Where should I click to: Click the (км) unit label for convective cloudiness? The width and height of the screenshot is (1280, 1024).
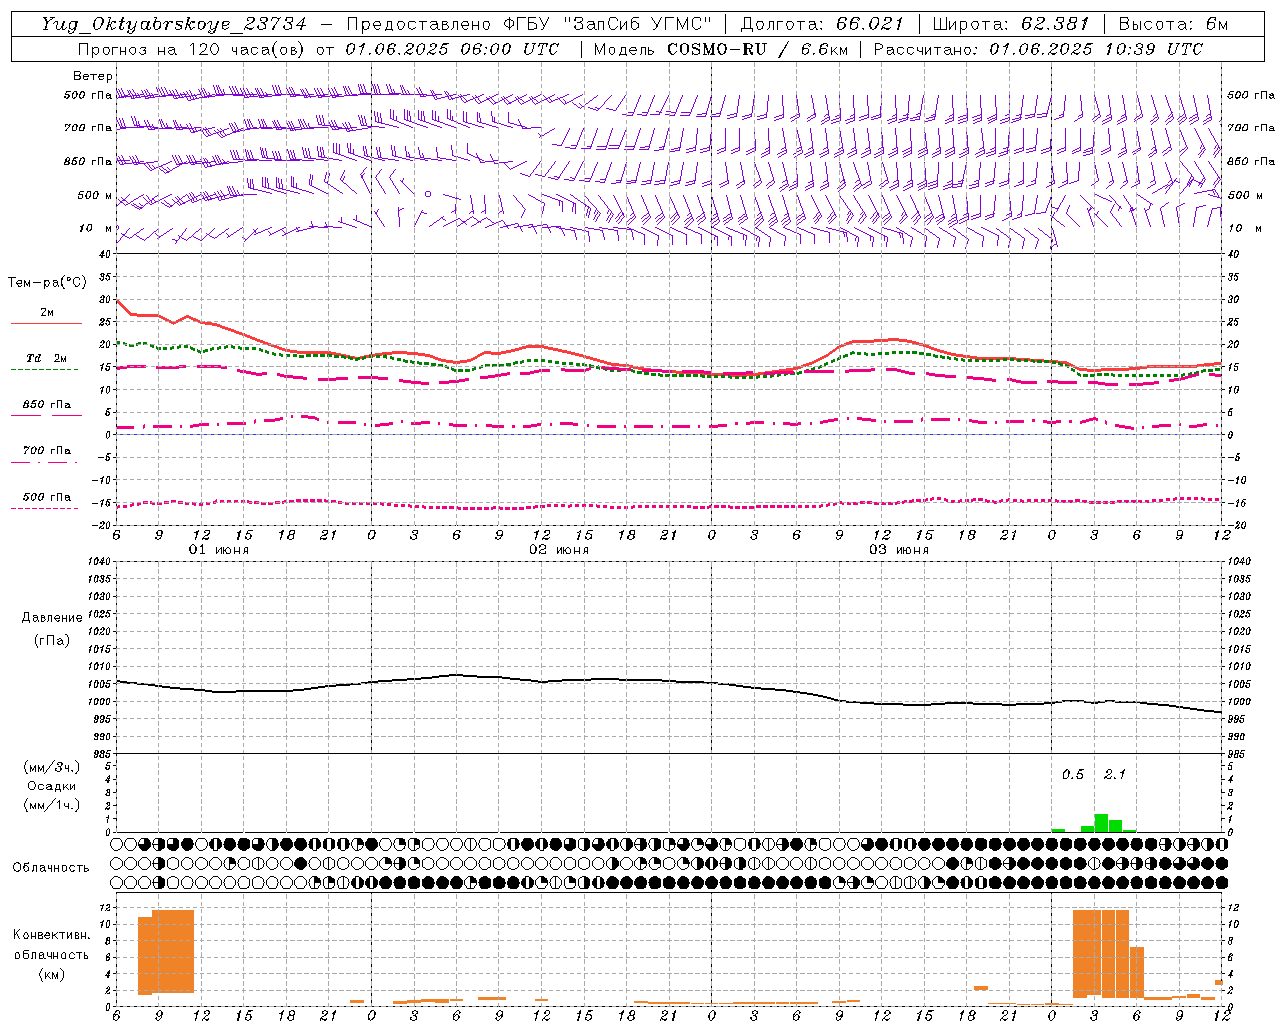(x=52, y=974)
